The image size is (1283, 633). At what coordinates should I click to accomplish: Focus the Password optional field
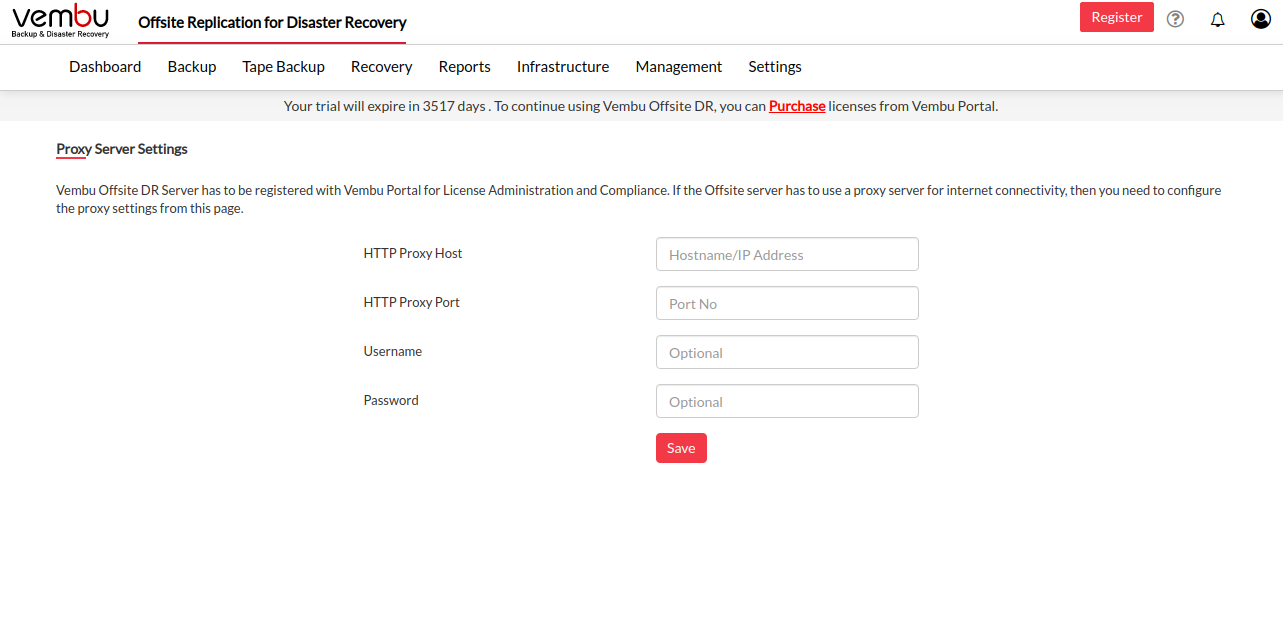tap(787, 401)
